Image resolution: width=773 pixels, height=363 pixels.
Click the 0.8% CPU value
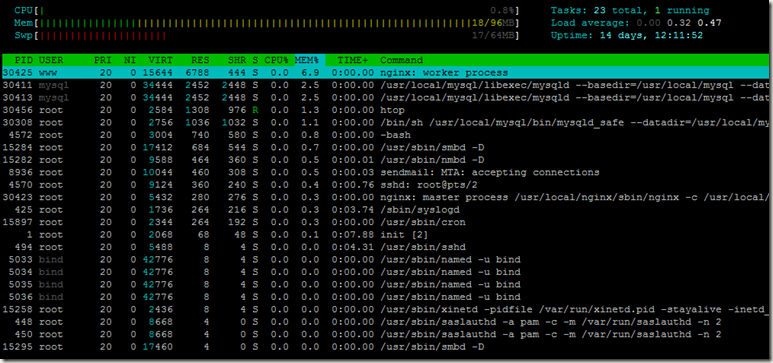coord(503,10)
